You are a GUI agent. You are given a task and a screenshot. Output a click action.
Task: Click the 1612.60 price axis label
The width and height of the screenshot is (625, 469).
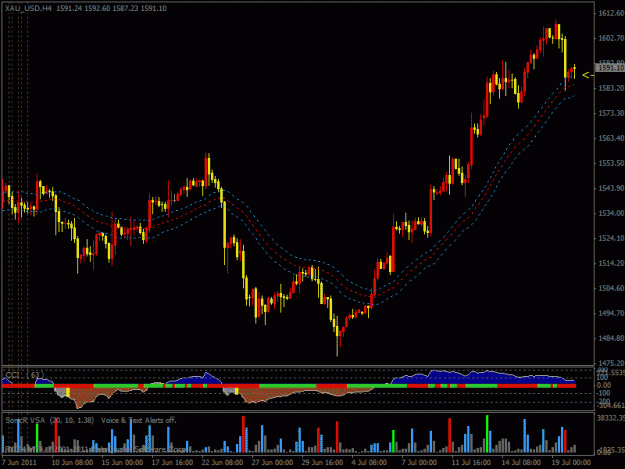point(611,13)
